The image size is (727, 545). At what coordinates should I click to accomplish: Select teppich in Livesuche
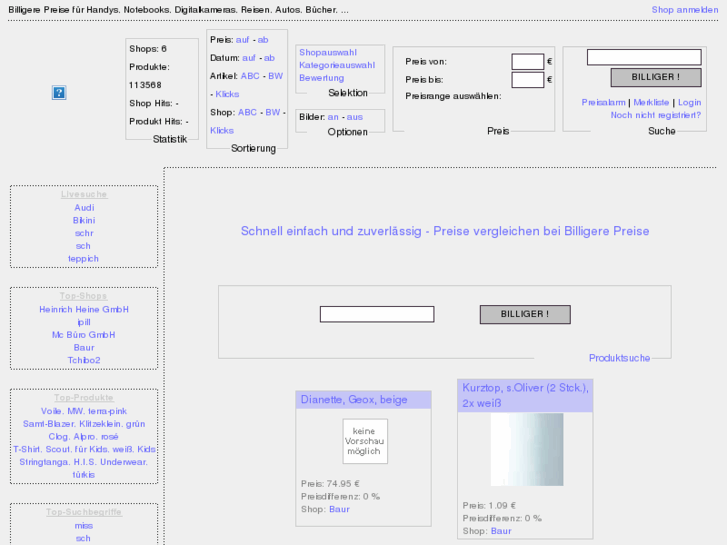point(83,259)
